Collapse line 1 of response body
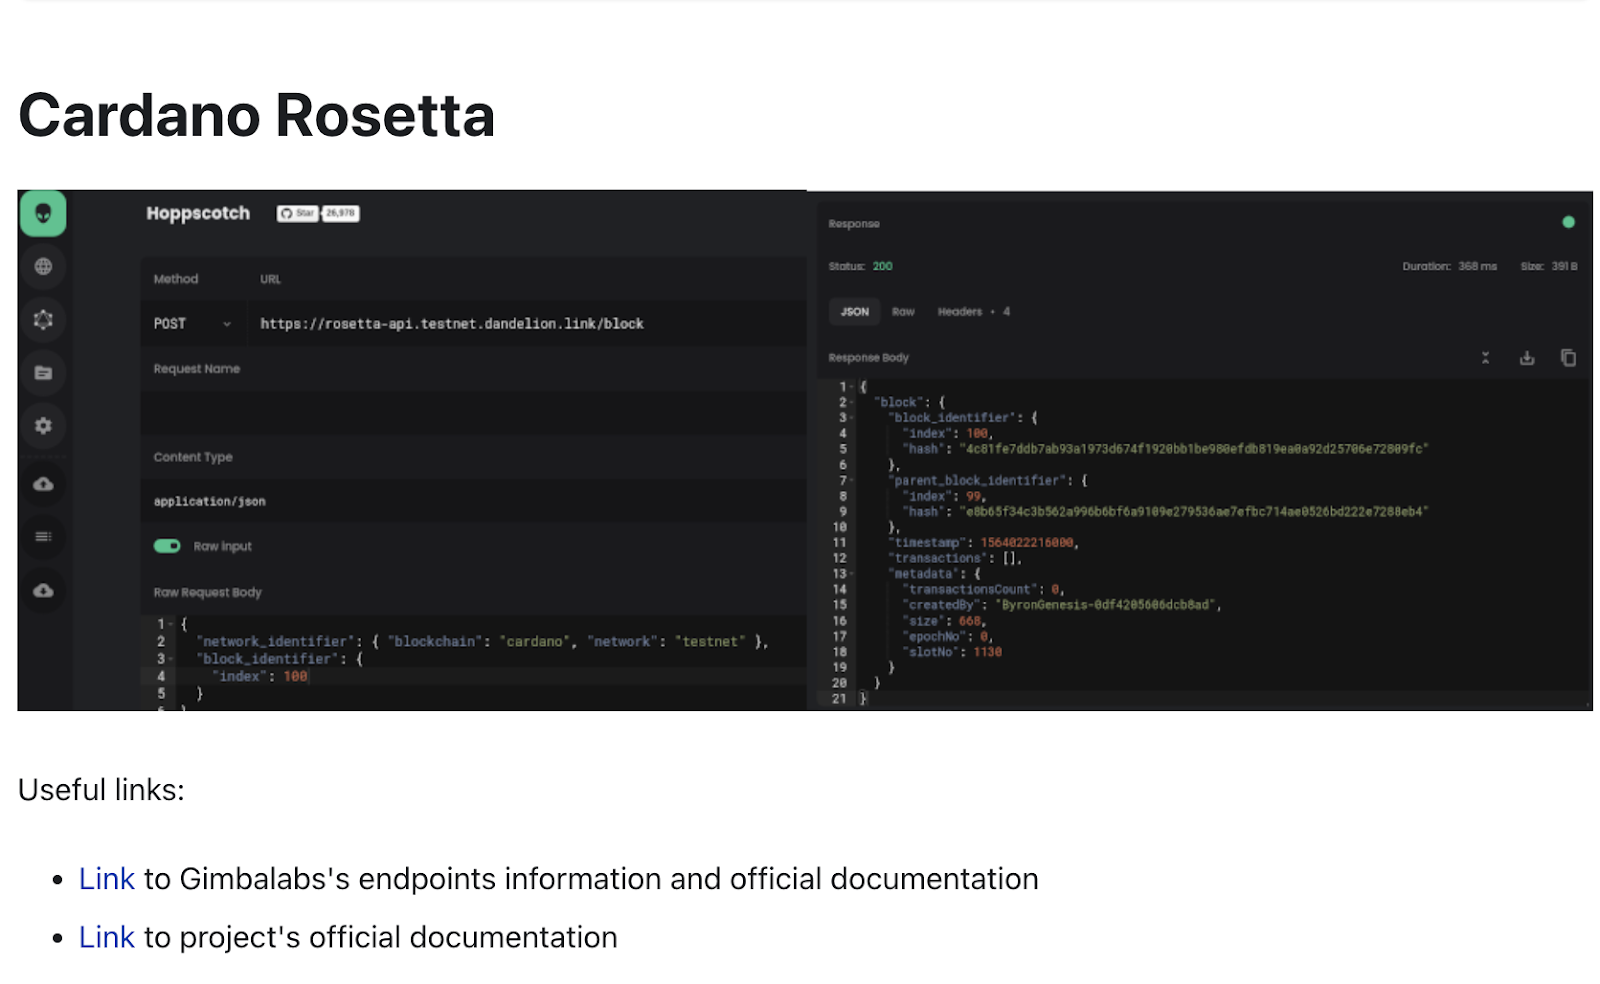The image size is (1600, 984). pos(852,387)
